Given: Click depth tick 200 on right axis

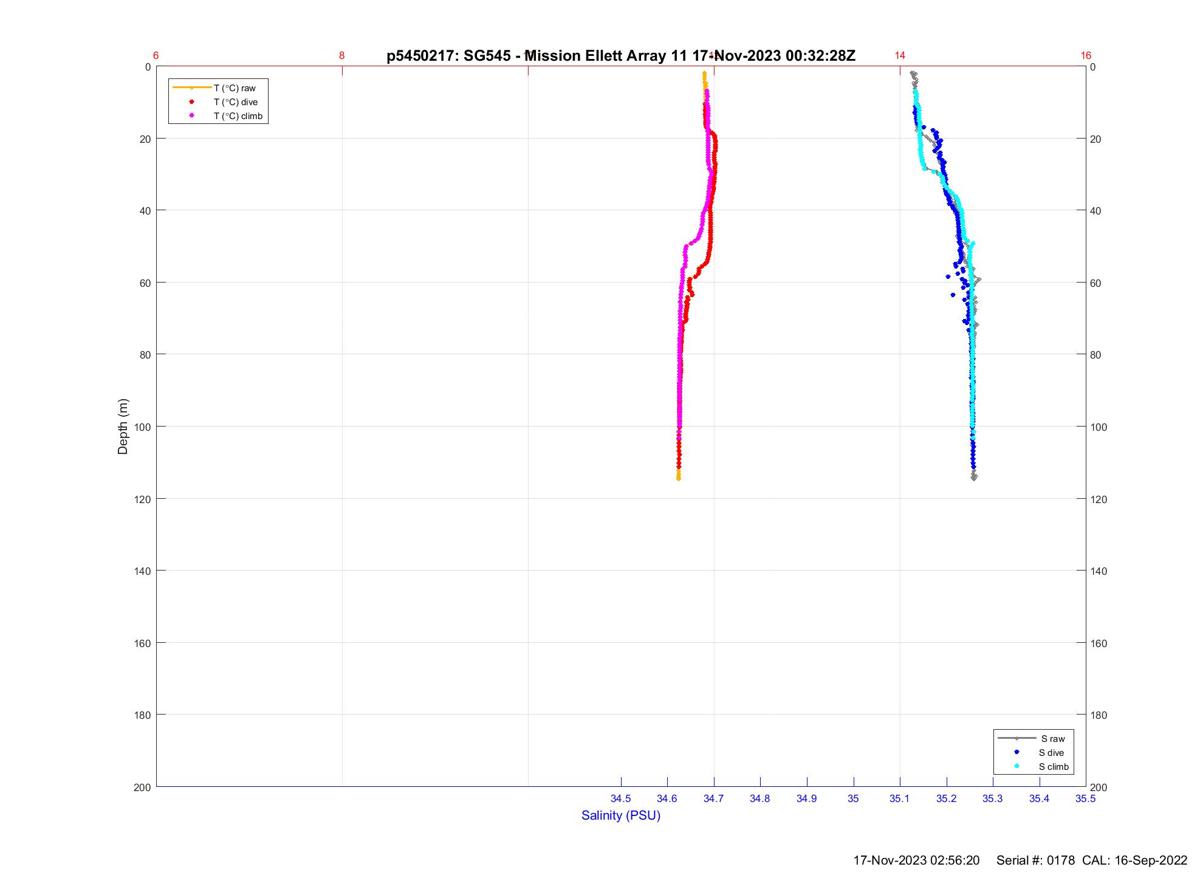Looking at the screenshot, I should click(x=1100, y=787).
